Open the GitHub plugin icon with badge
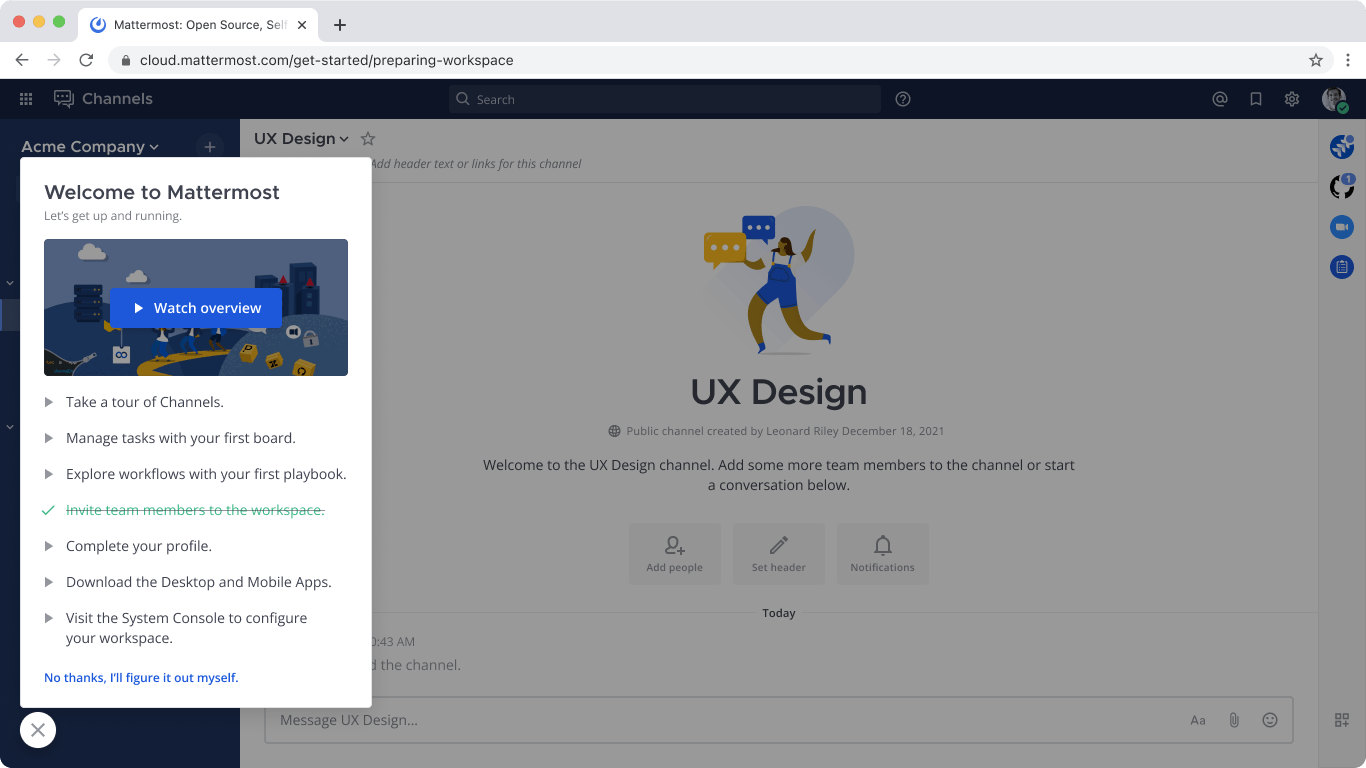 pos(1342,186)
